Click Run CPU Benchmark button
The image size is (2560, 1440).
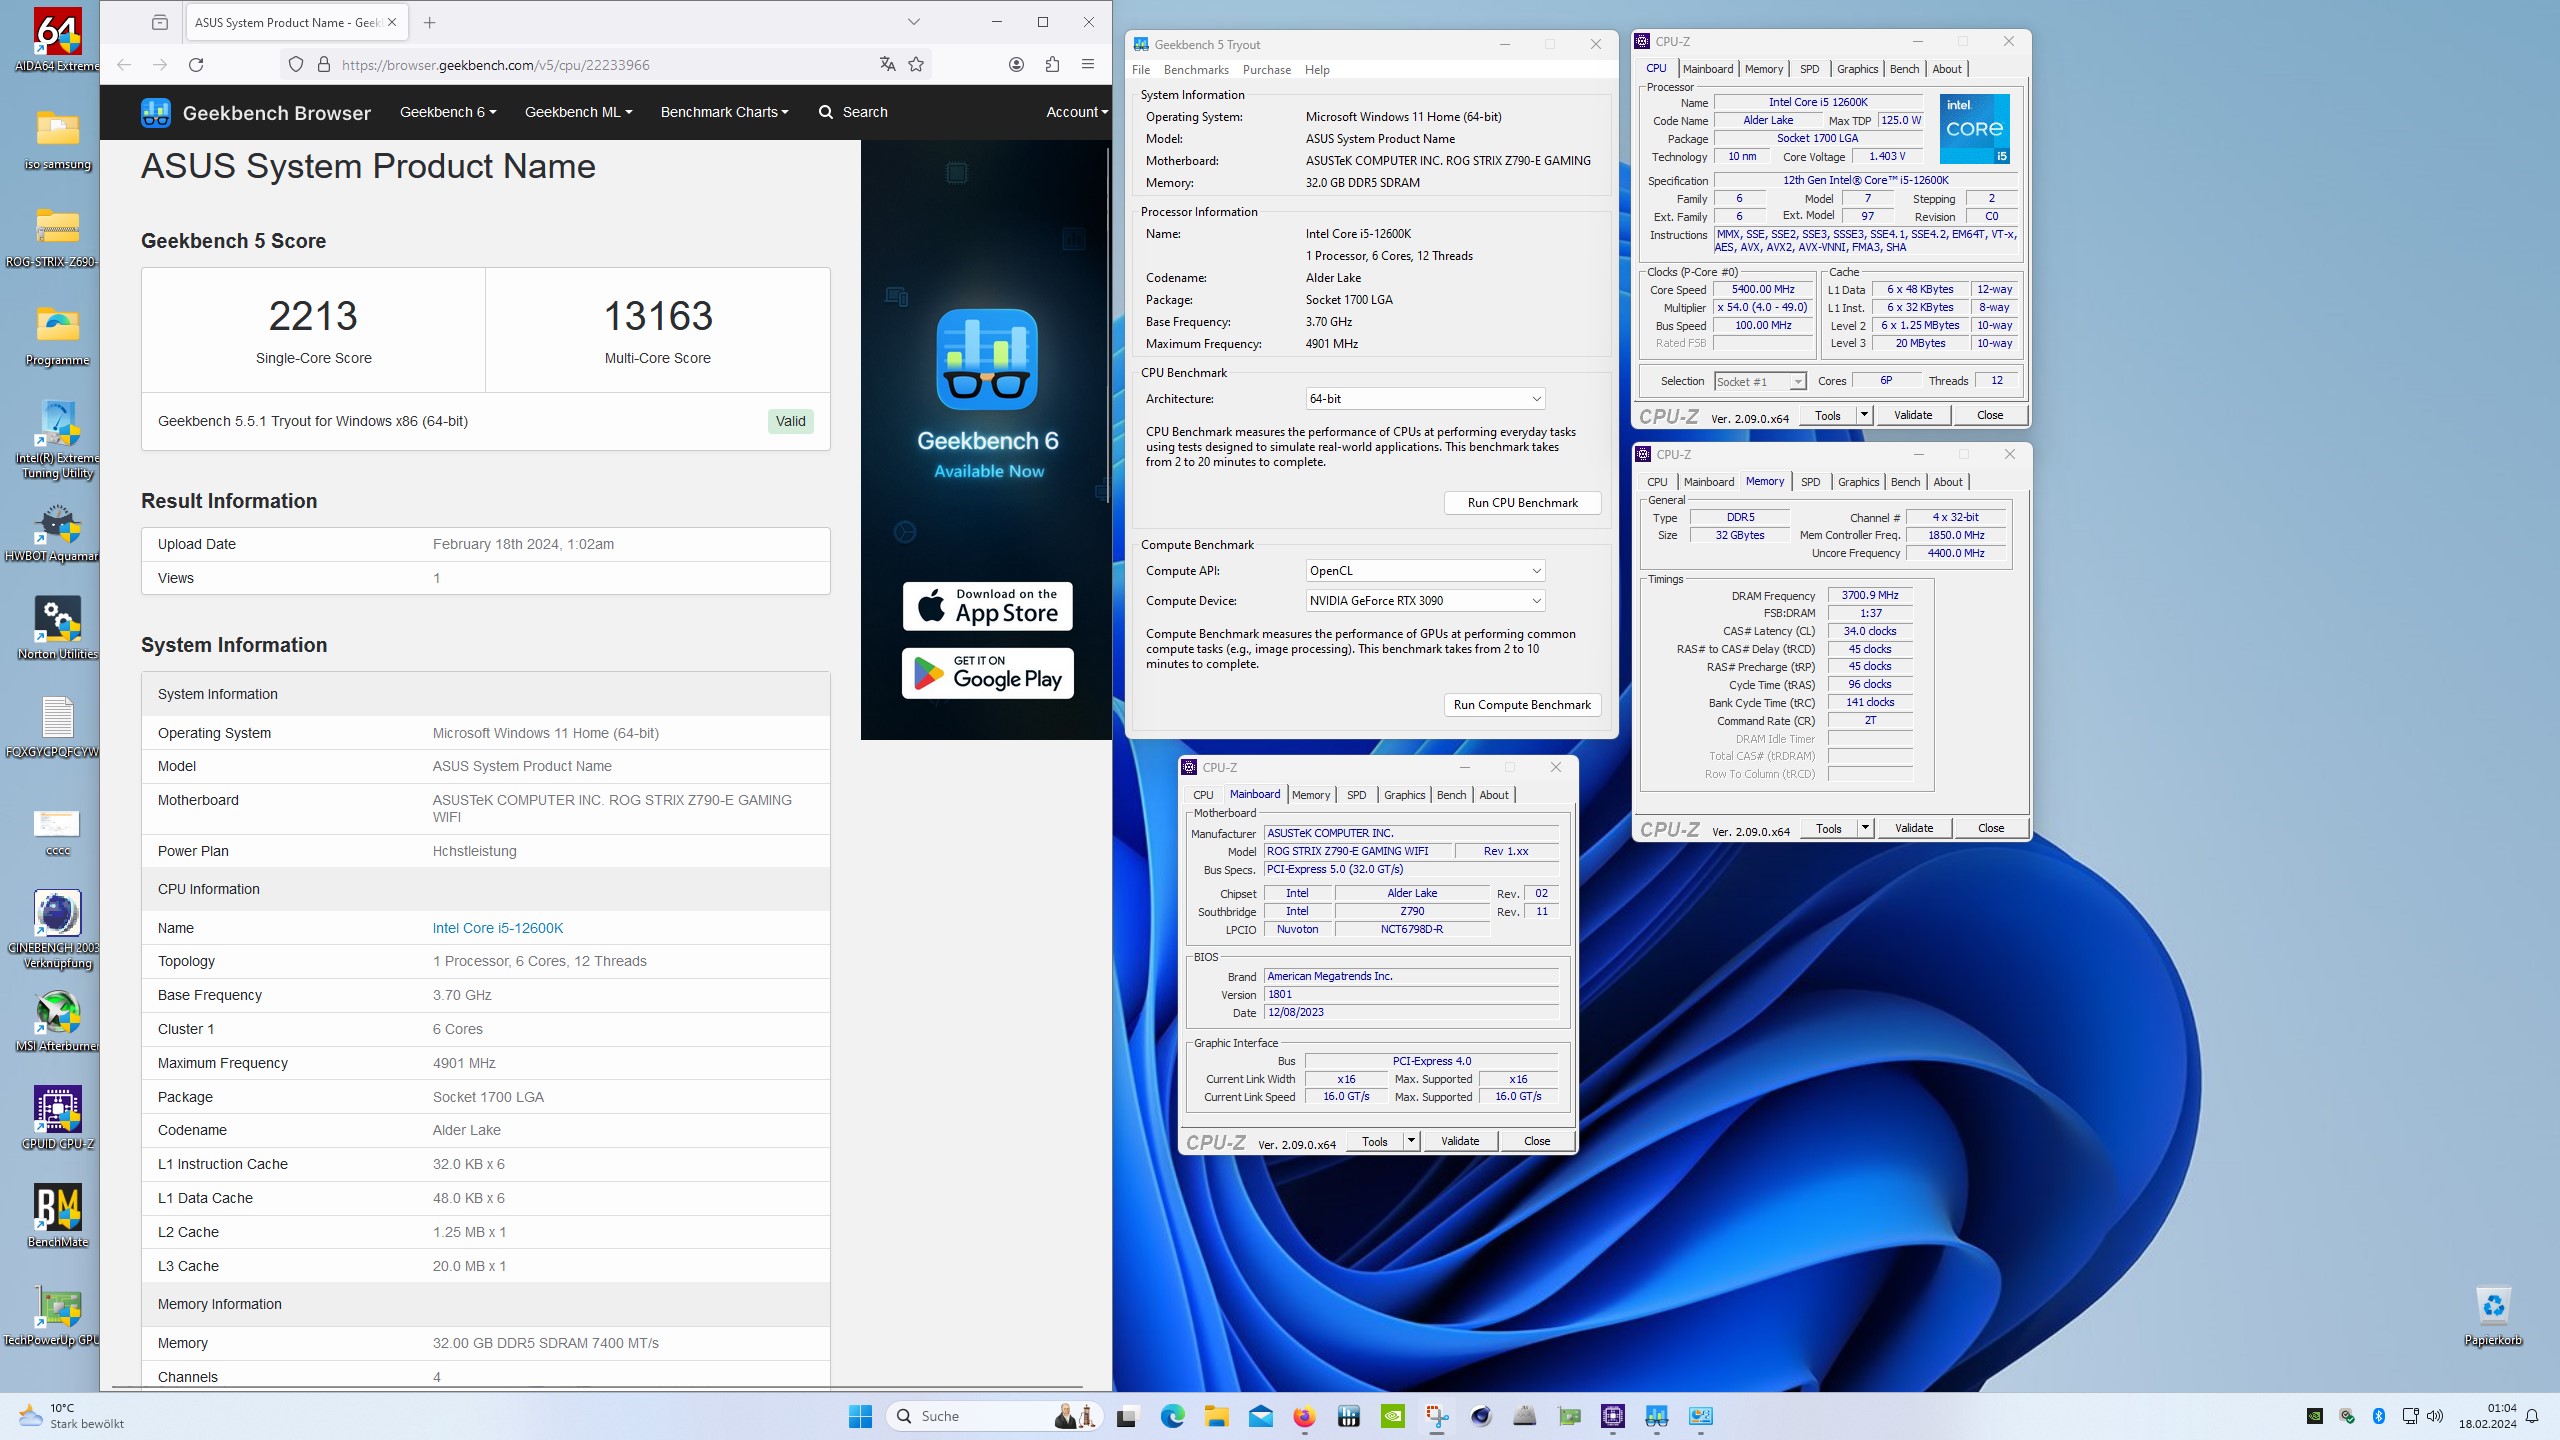pyautogui.click(x=1522, y=503)
